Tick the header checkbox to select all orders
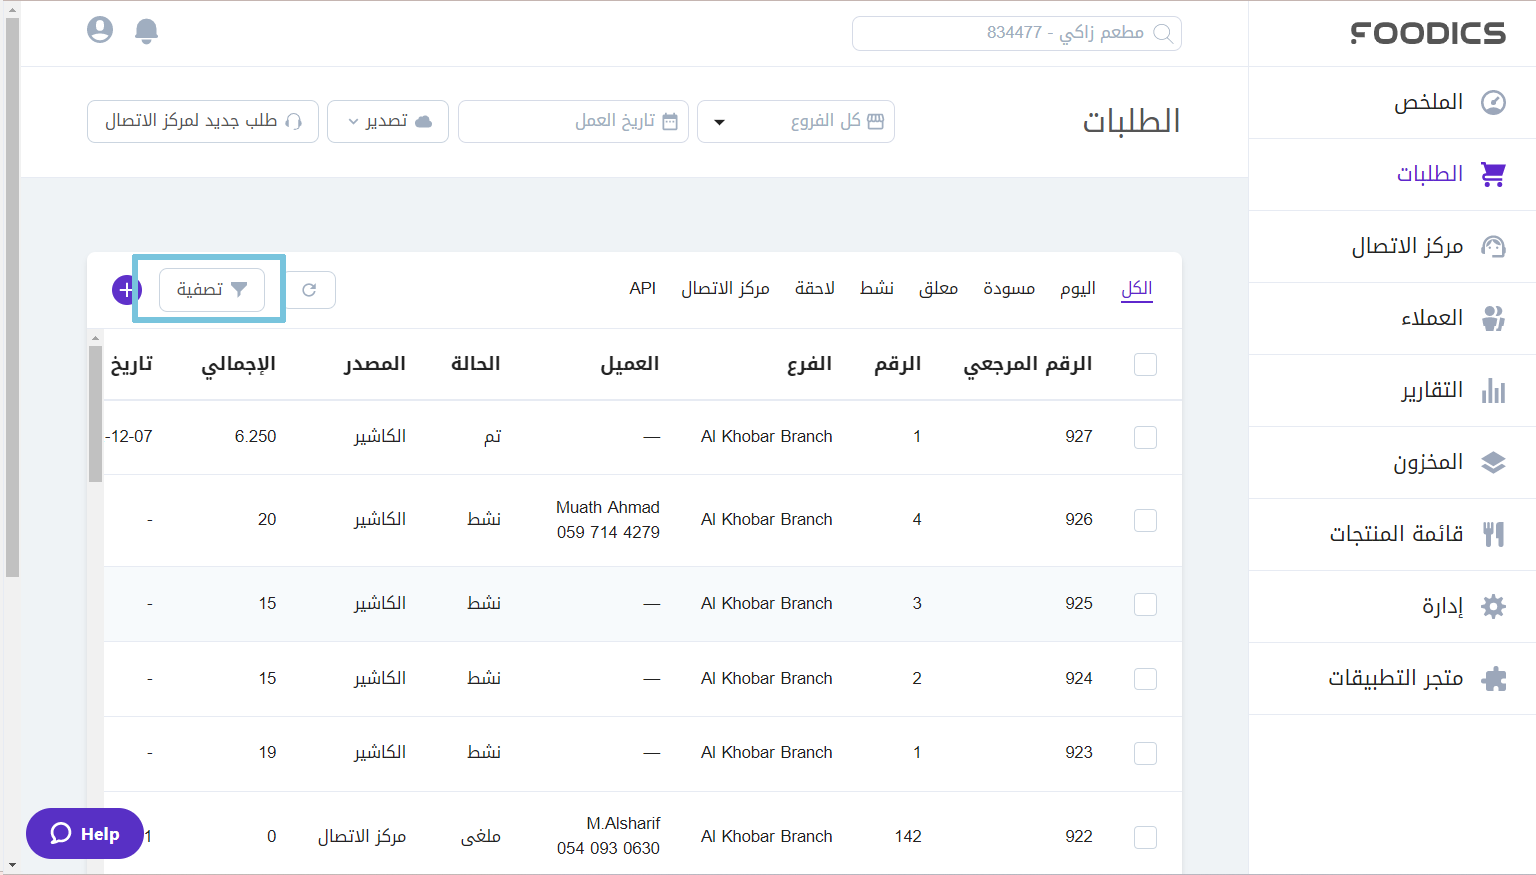 point(1145,365)
